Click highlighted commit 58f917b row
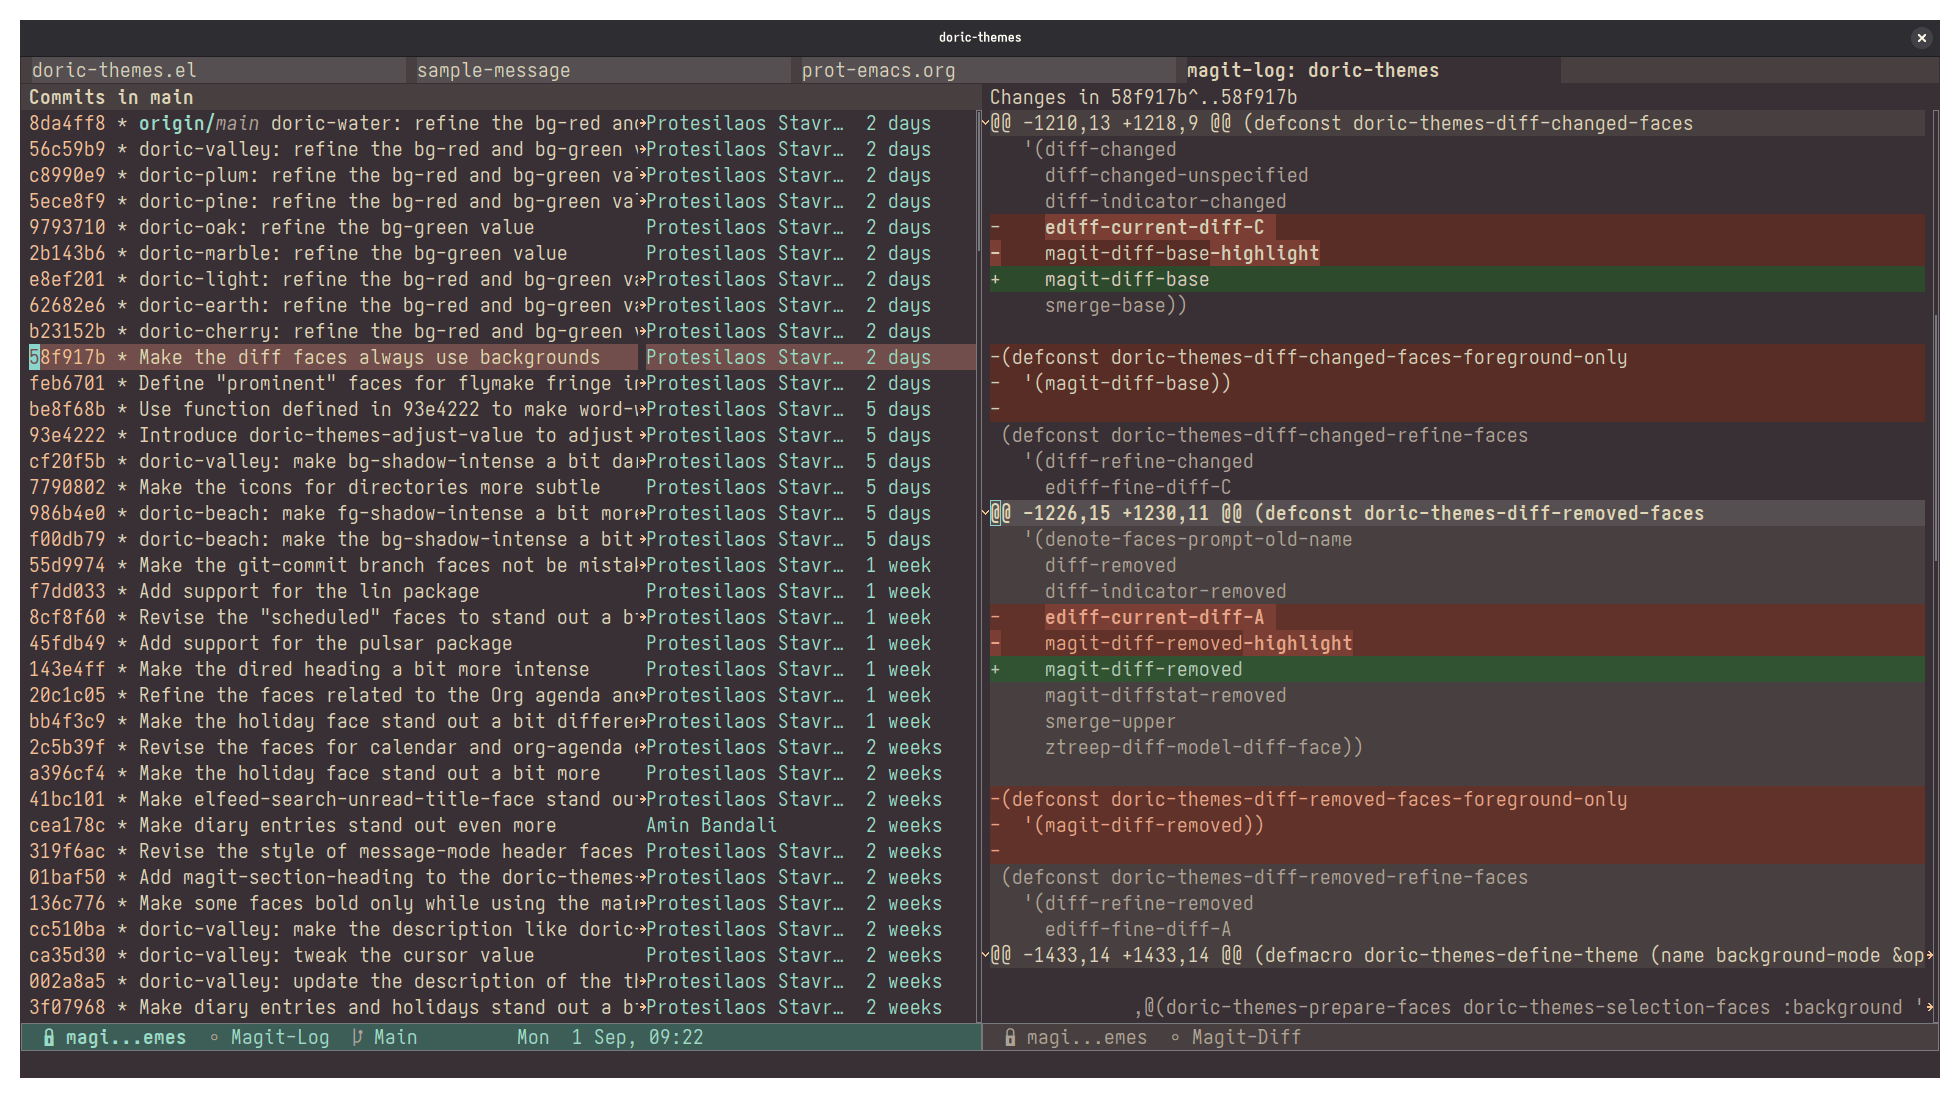The width and height of the screenshot is (1960, 1098). tap(500, 357)
